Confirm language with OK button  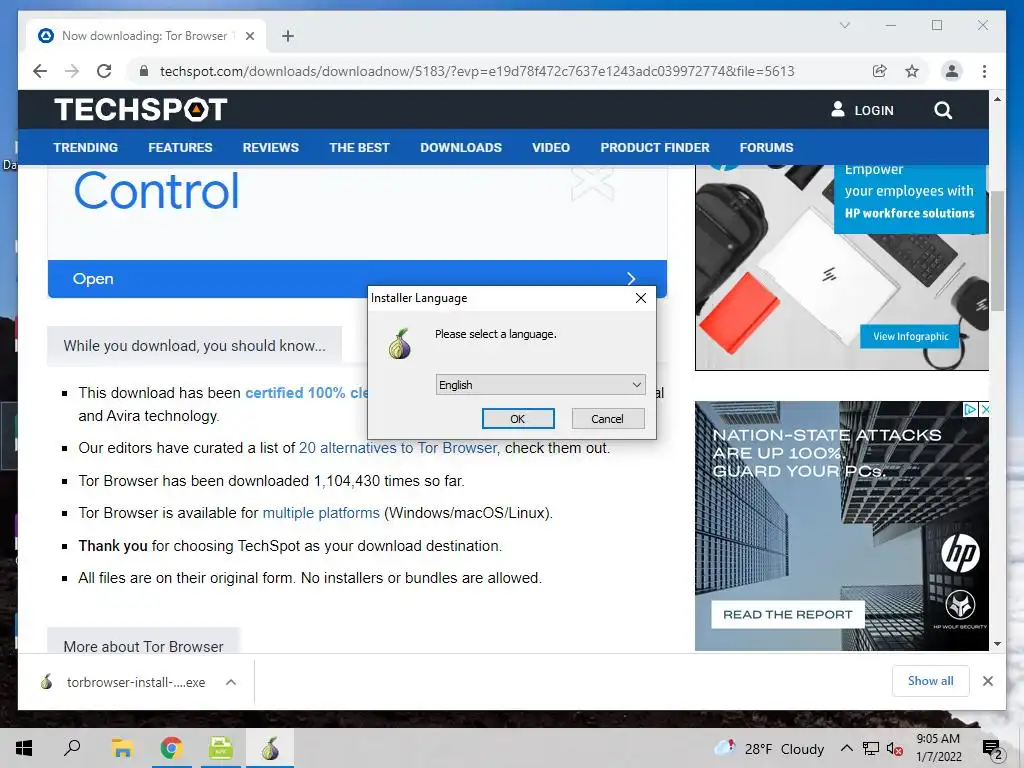(518, 419)
